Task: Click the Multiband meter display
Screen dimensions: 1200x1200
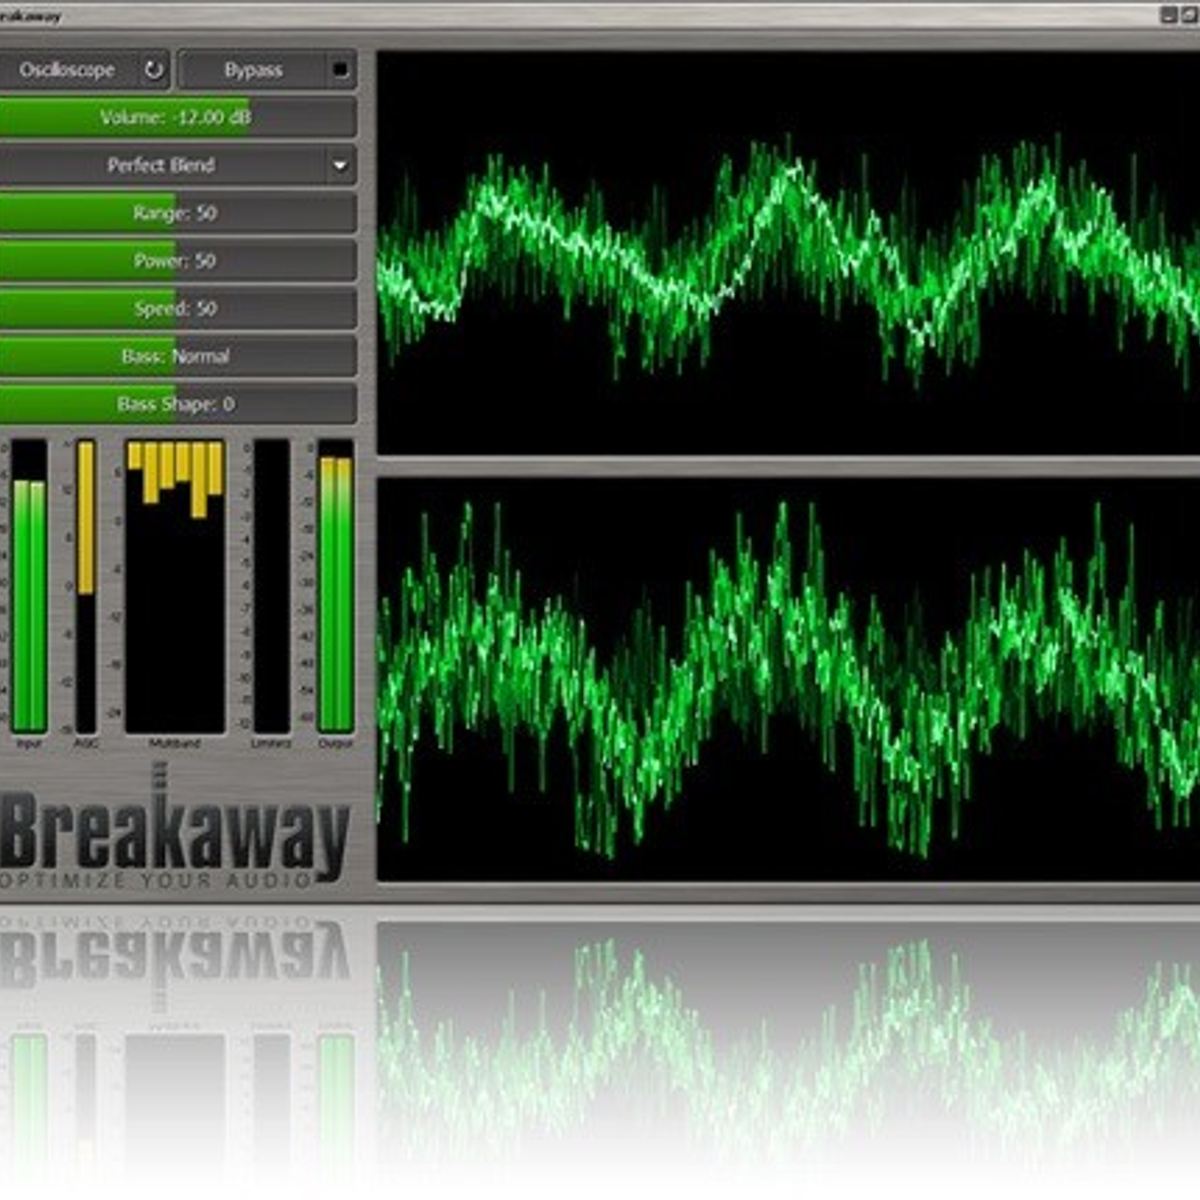Action: (175, 586)
